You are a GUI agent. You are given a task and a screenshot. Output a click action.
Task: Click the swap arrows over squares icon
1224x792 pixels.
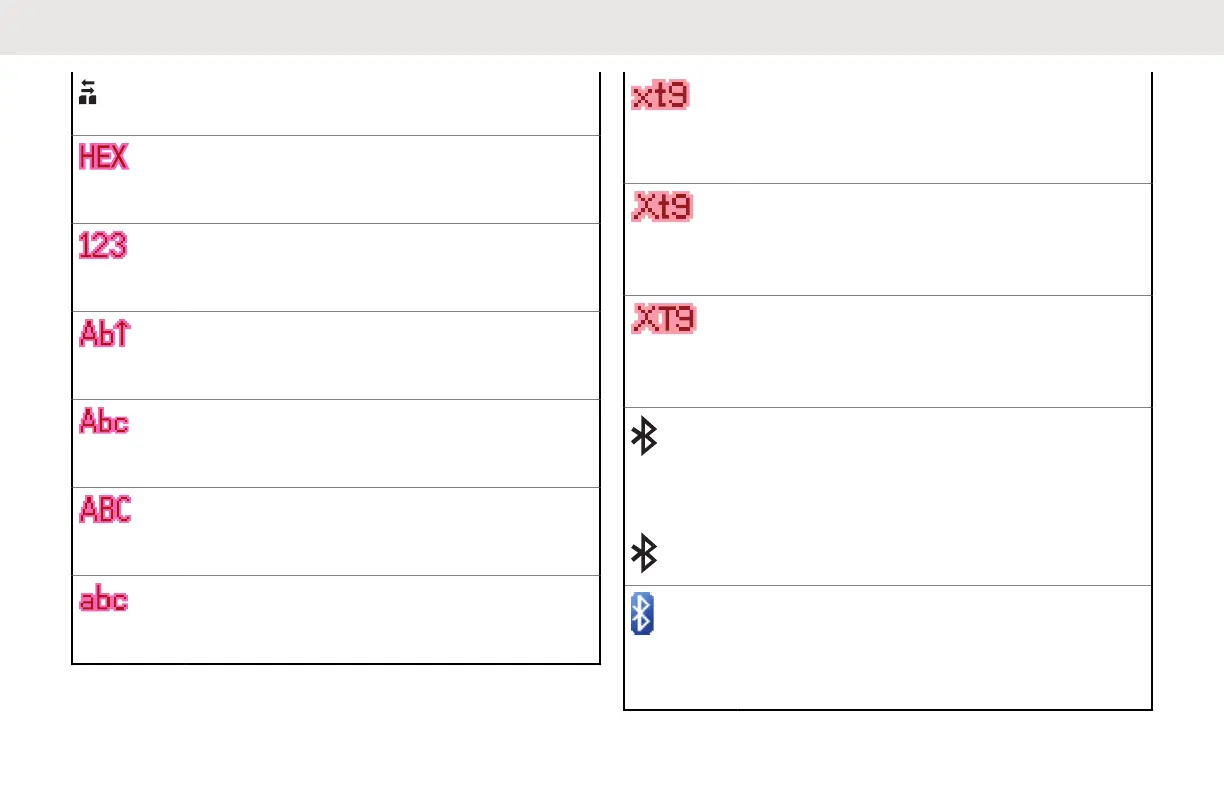pyautogui.click(x=88, y=94)
